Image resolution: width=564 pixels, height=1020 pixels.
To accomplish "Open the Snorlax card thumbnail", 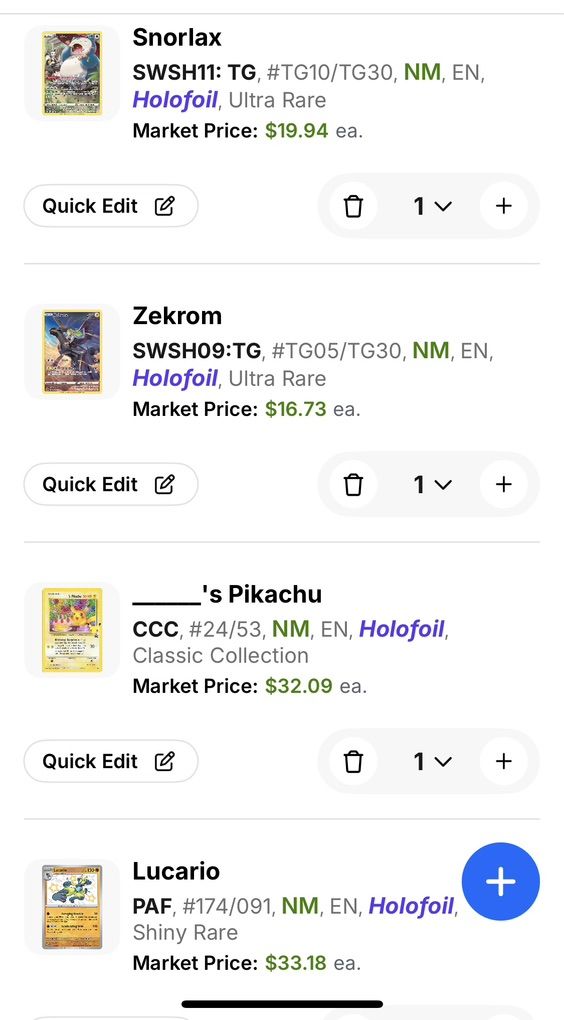I will (x=72, y=73).
